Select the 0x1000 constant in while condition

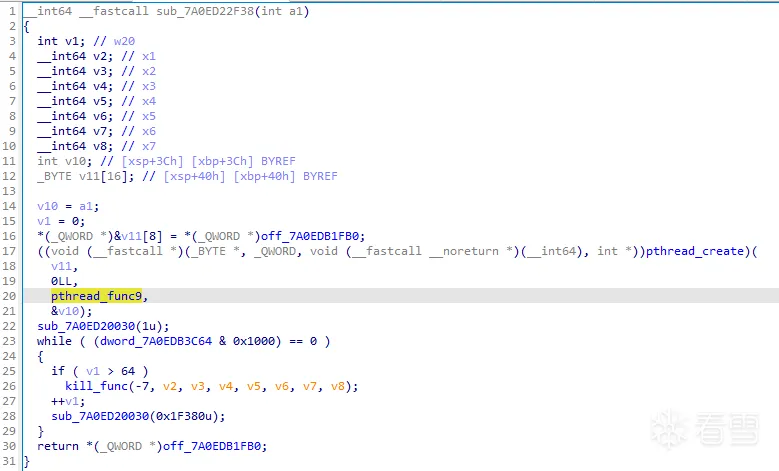pos(254,341)
